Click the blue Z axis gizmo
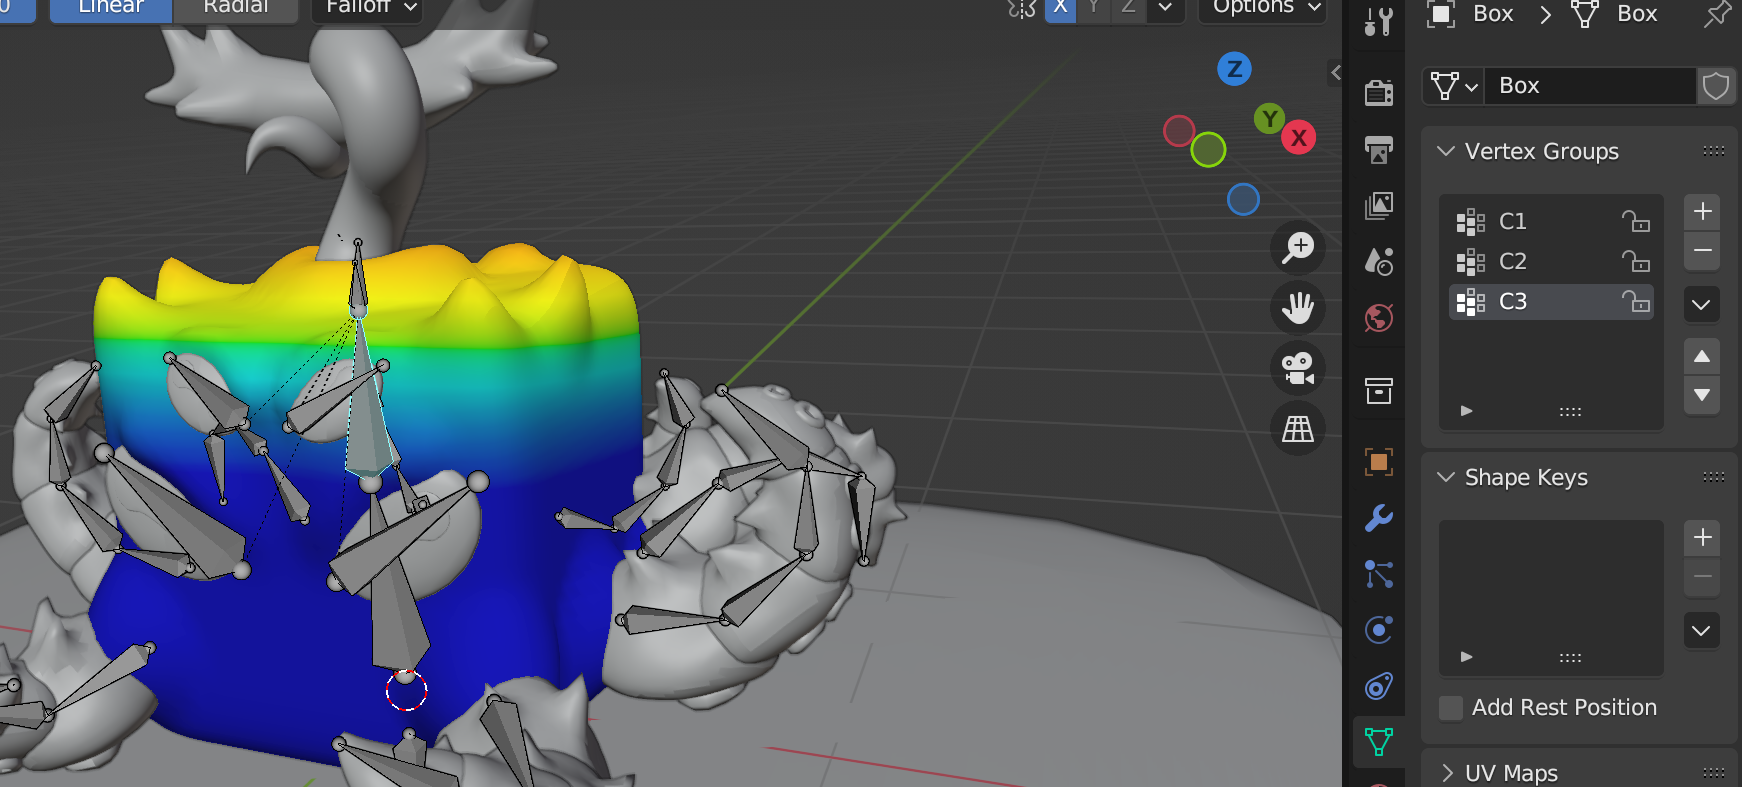 pyautogui.click(x=1235, y=69)
